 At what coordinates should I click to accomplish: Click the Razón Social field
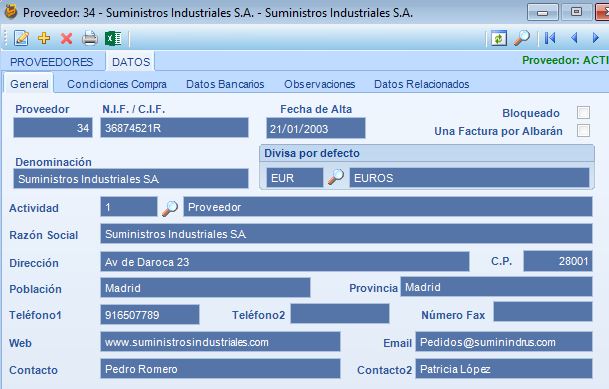(x=346, y=234)
